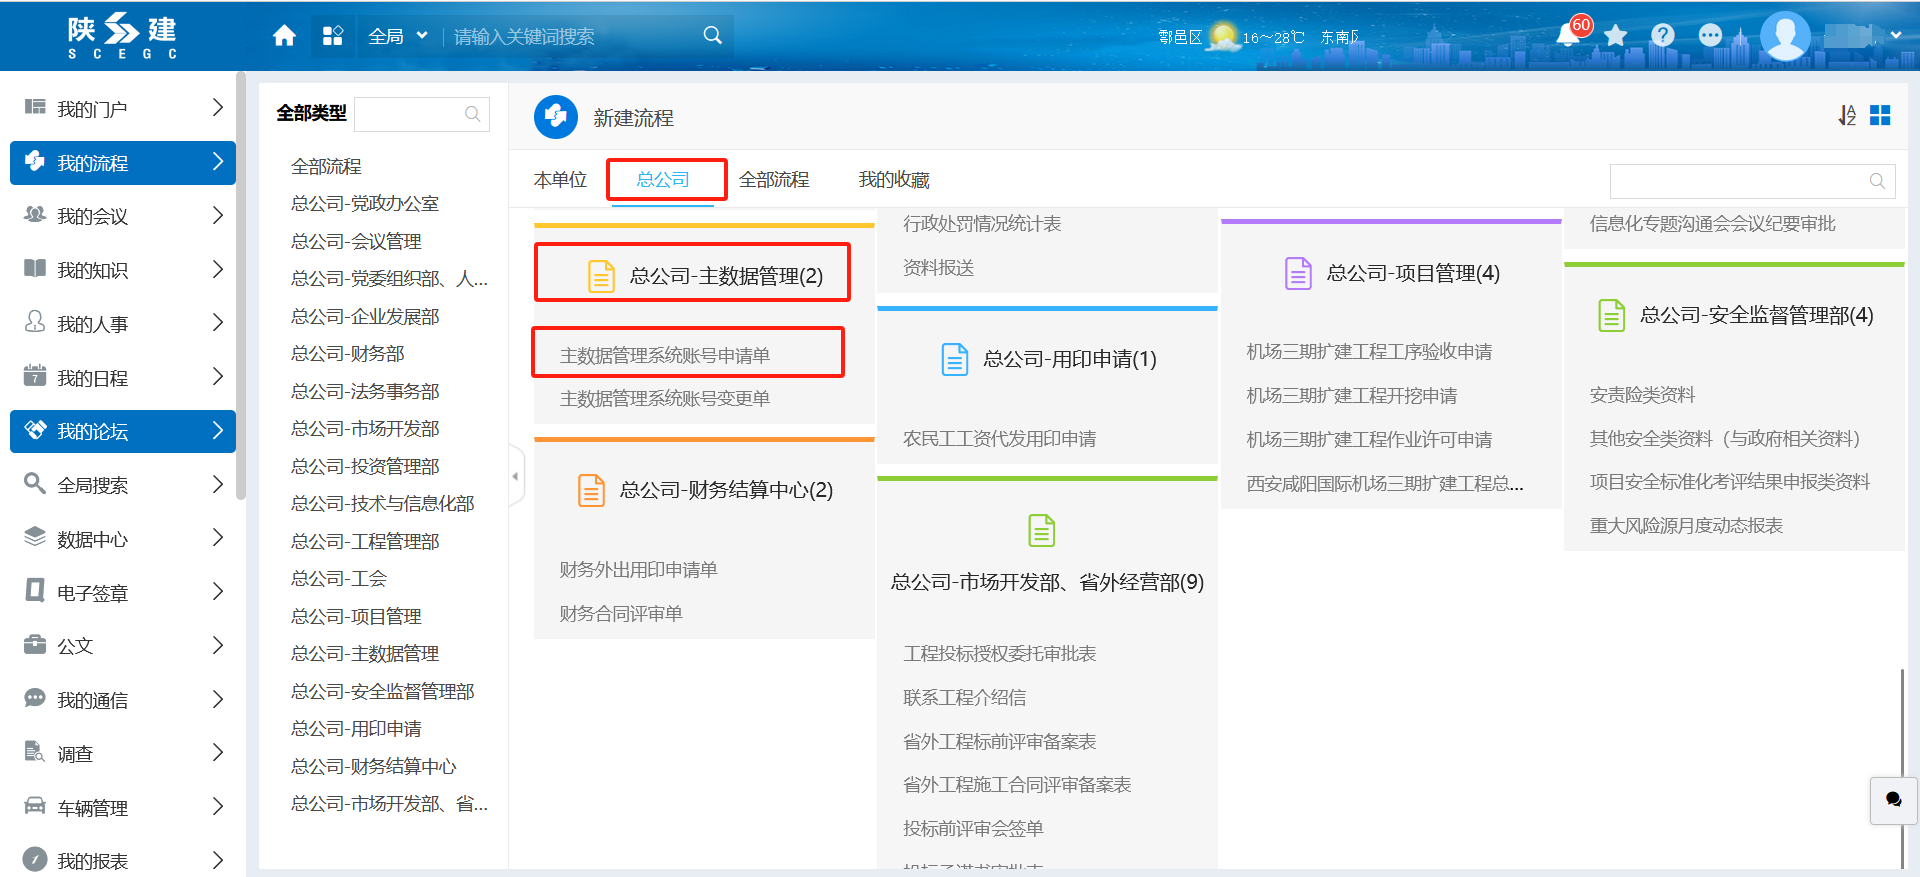The height and width of the screenshot is (877, 1920).
Task: Click the user avatar in header
Action: pyautogui.click(x=1785, y=36)
